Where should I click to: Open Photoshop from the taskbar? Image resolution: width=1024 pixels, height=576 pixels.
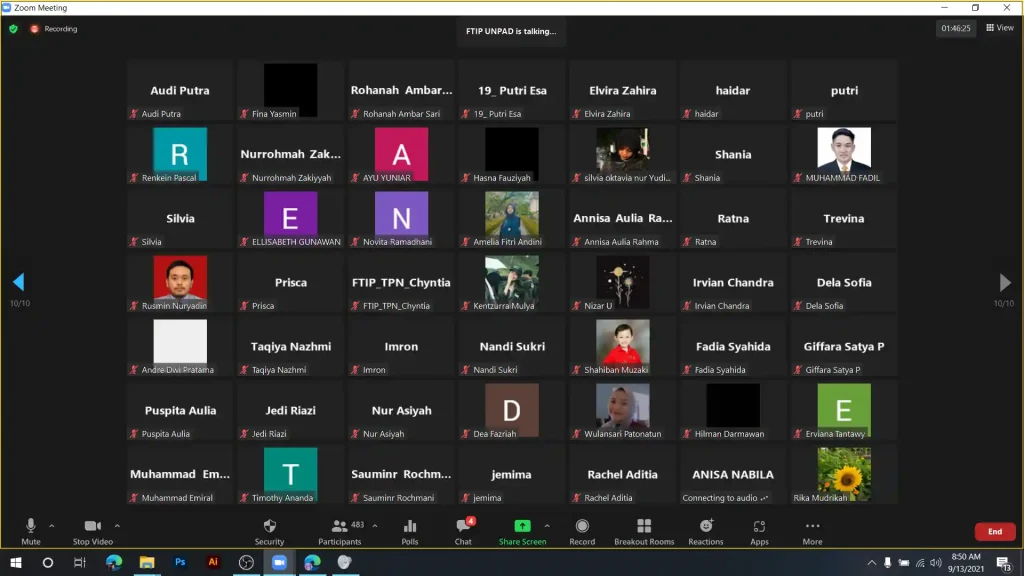180,562
